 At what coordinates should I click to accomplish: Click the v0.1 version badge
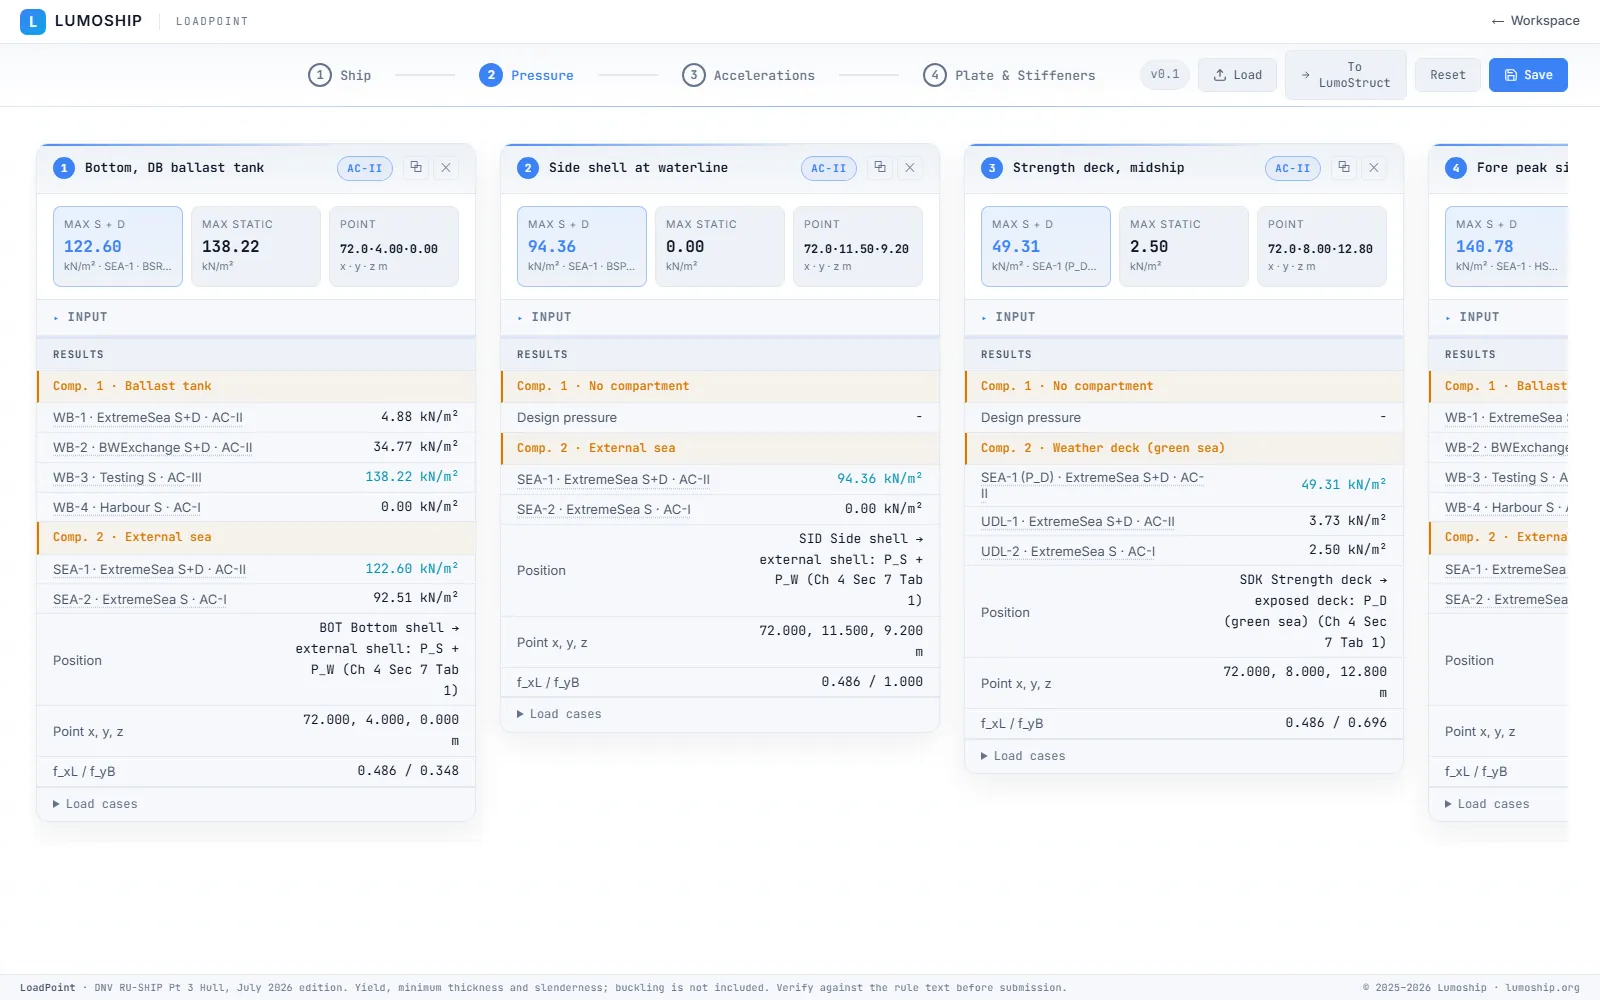[x=1164, y=75]
